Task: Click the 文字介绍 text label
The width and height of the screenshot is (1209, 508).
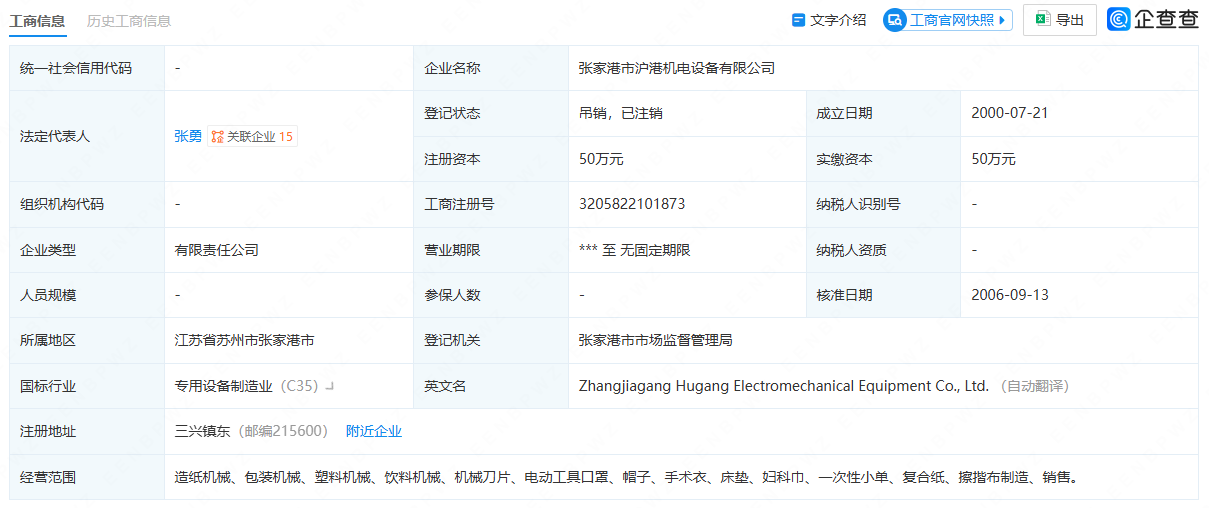Action: point(838,20)
